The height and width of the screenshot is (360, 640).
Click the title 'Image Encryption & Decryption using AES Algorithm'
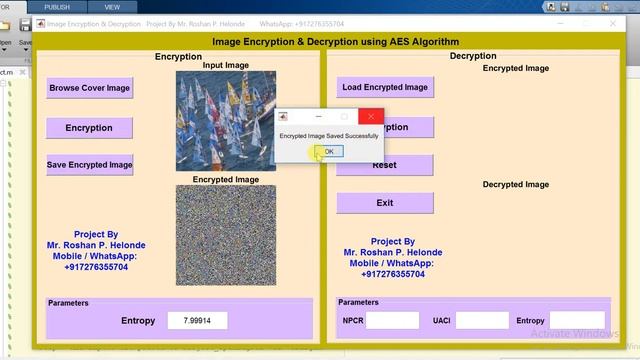click(336, 42)
